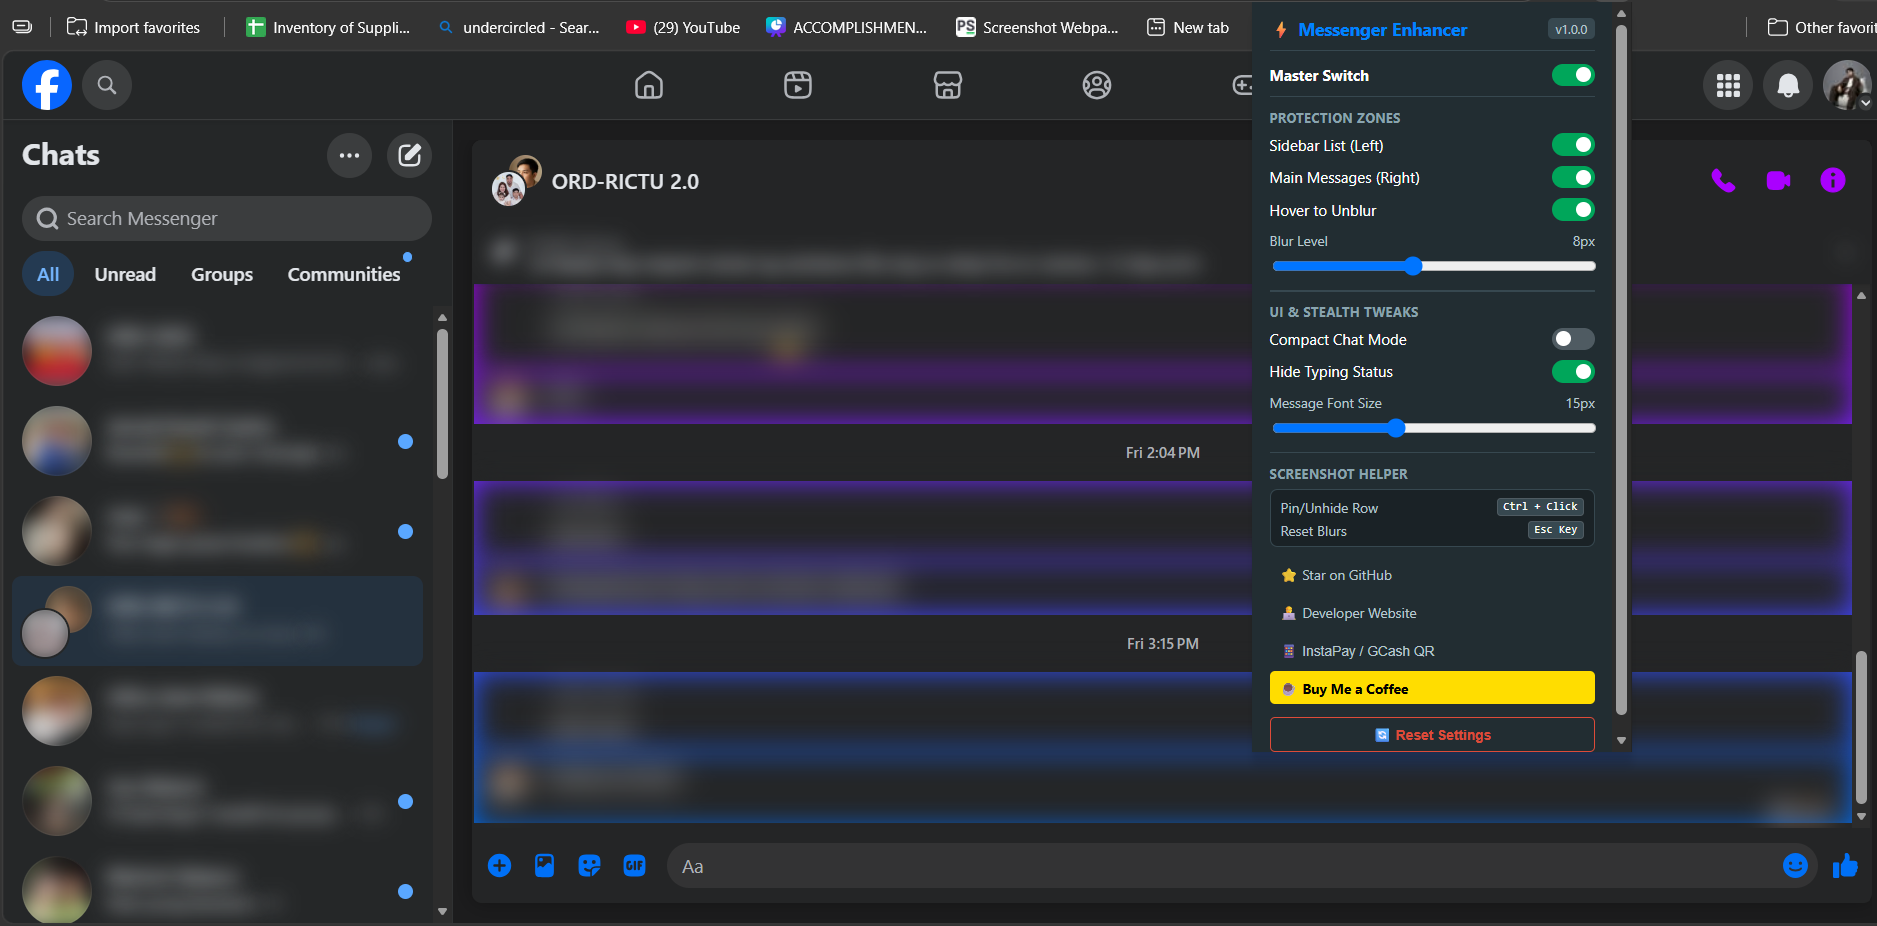The width and height of the screenshot is (1877, 926).
Task: Send a thumbs-up like
Action: [1845, 866]
